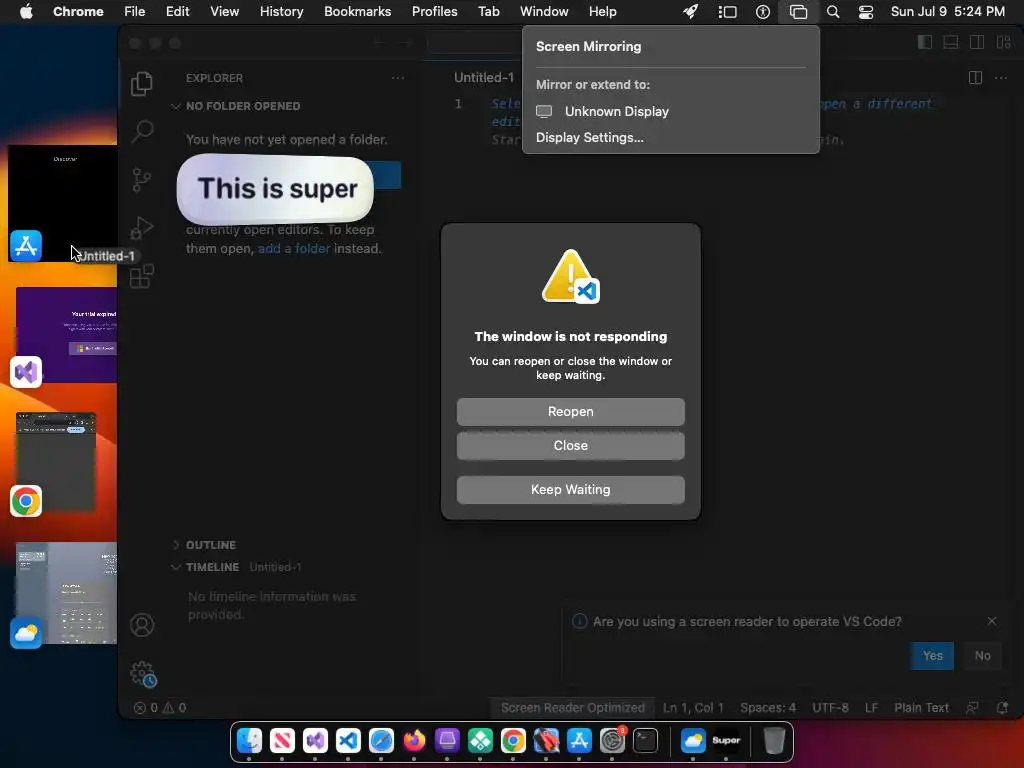The width and height of the screenshot is (1024, 768).
Task: Open the News app from the Dock
Action: pyautogui.click(x=282, y=741)
